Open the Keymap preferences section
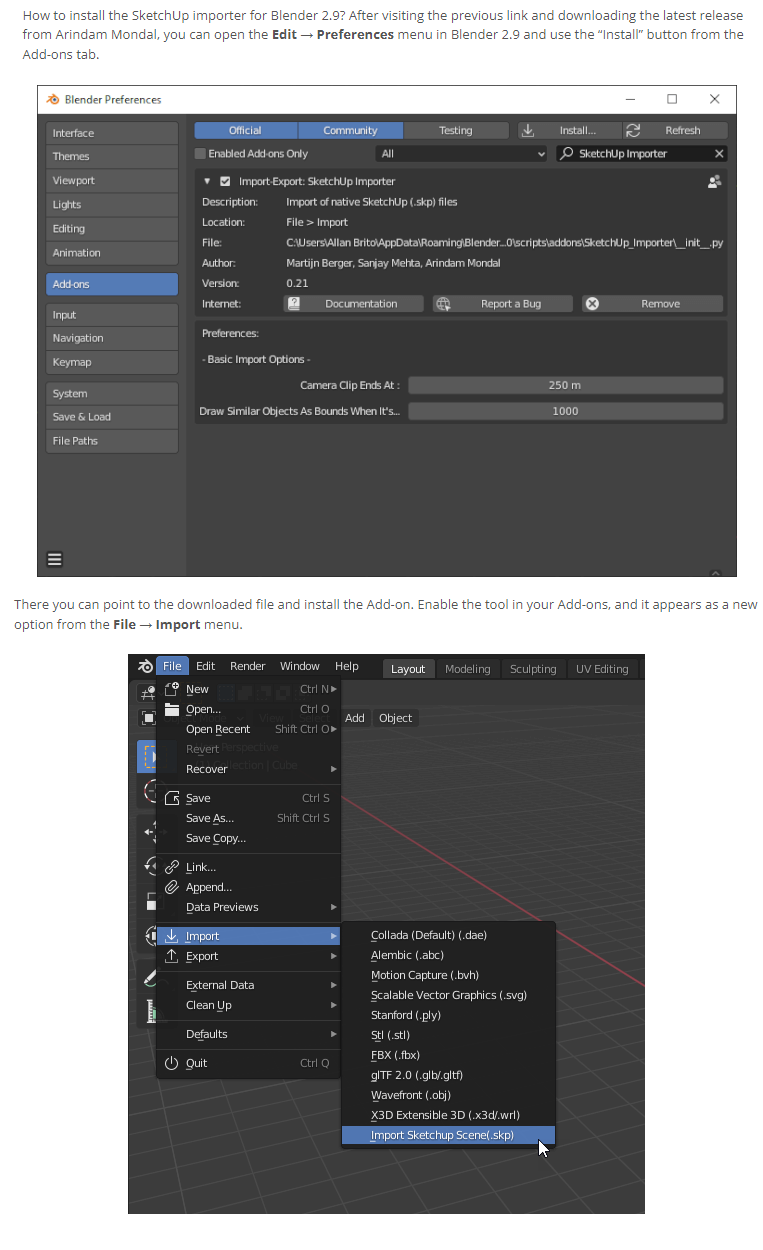This screenshot has height=1250, width=763. pyautogui.click(x=112, y=362)
